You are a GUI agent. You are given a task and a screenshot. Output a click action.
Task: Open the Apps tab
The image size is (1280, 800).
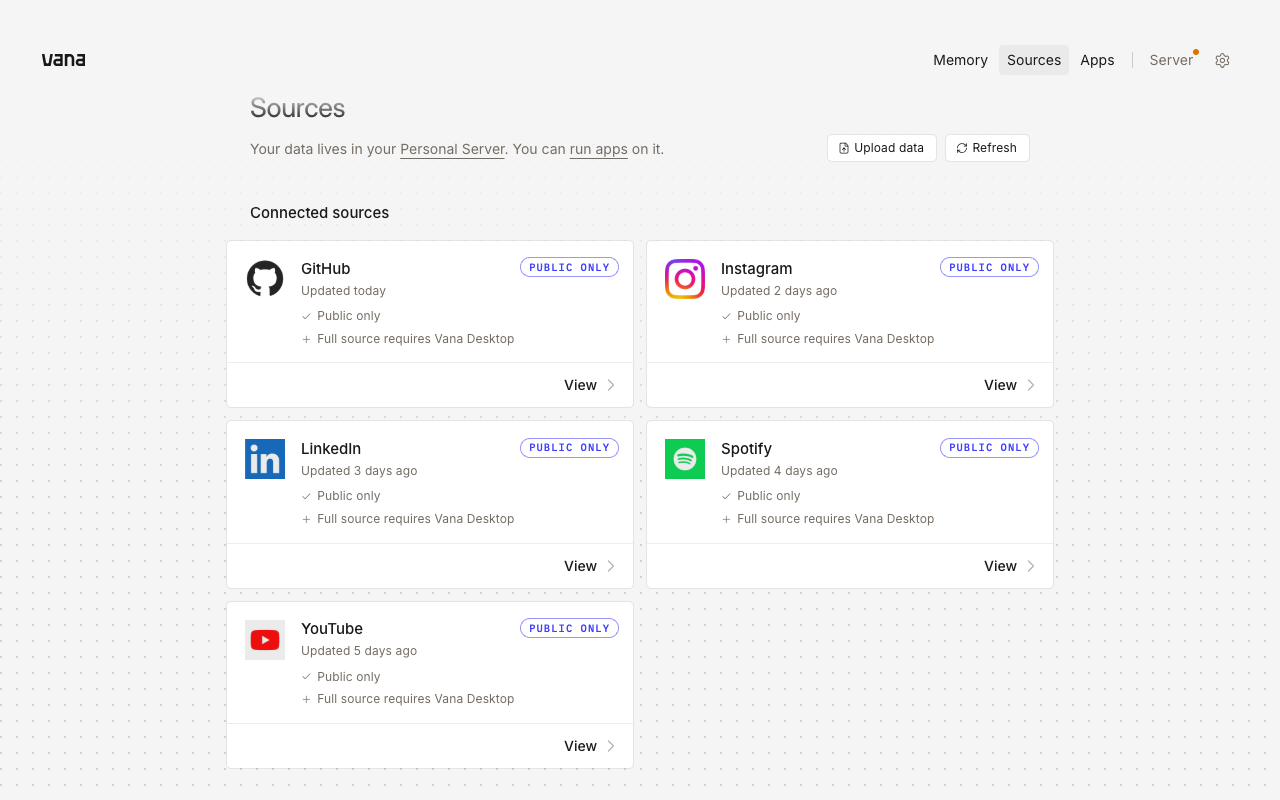click(x=1097, y=60)
